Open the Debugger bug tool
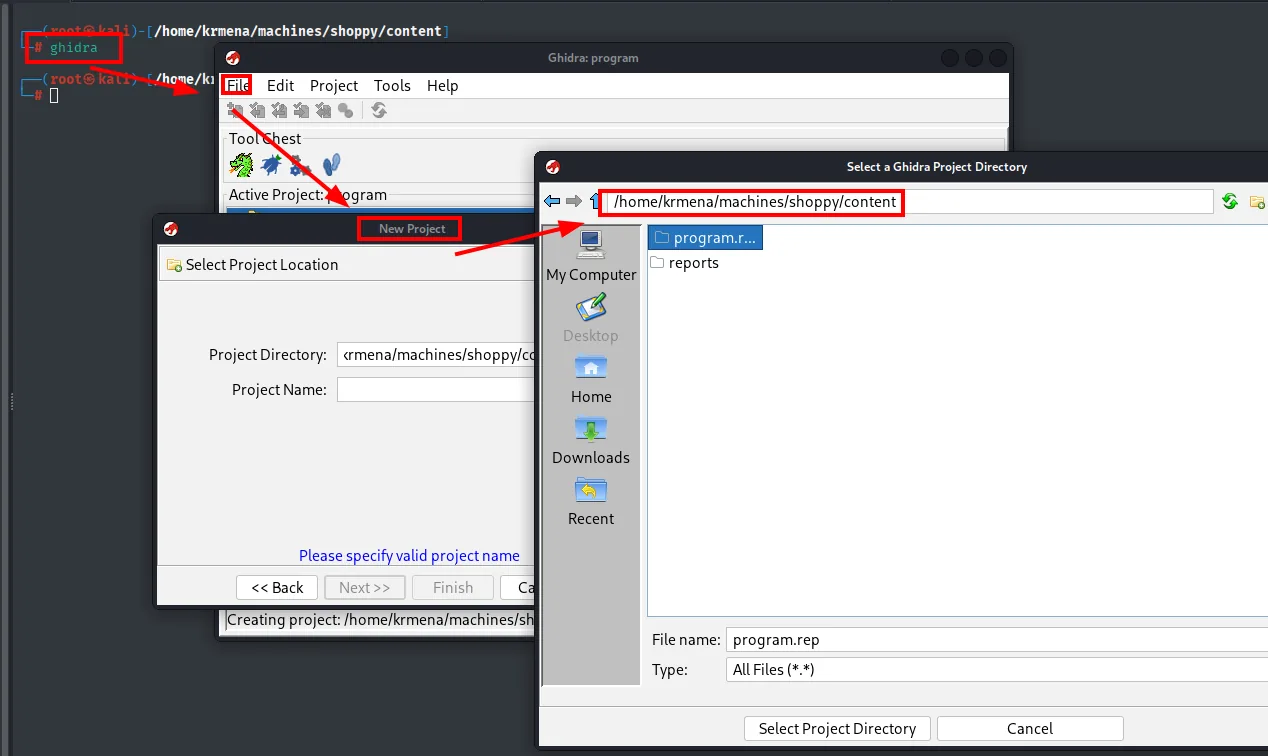The height and width of the screenshot is (756, 1268). point(271,165)
